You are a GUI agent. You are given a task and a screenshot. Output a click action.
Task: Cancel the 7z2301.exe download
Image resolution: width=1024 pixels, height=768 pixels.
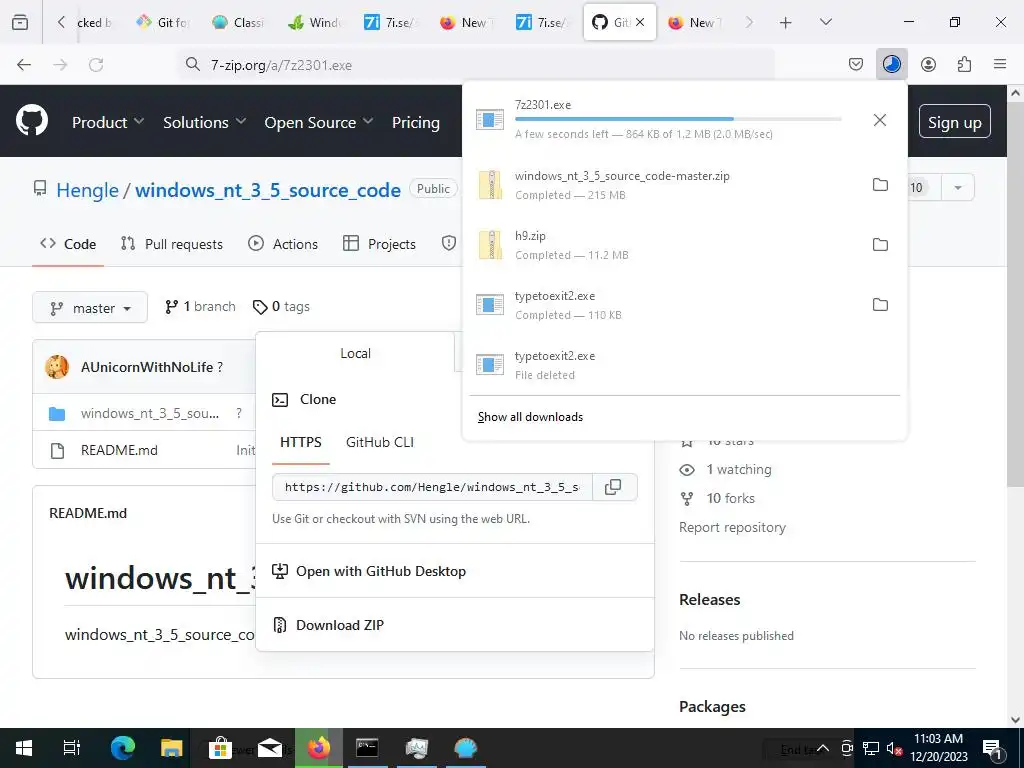880,120
